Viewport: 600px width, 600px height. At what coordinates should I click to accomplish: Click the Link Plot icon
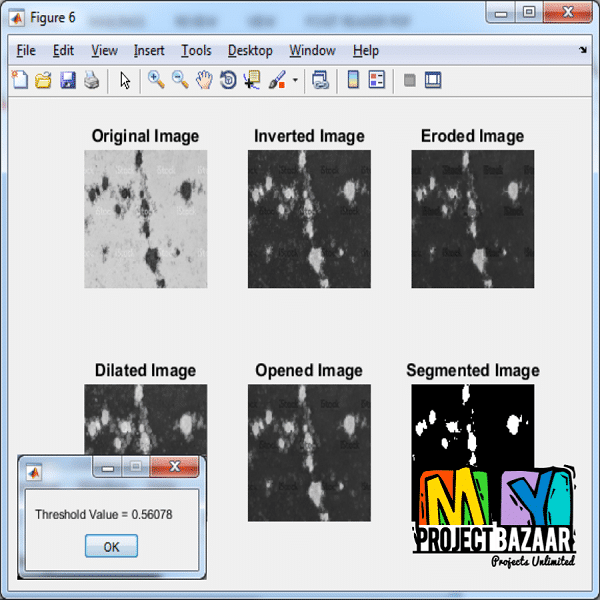click(320, 80)
